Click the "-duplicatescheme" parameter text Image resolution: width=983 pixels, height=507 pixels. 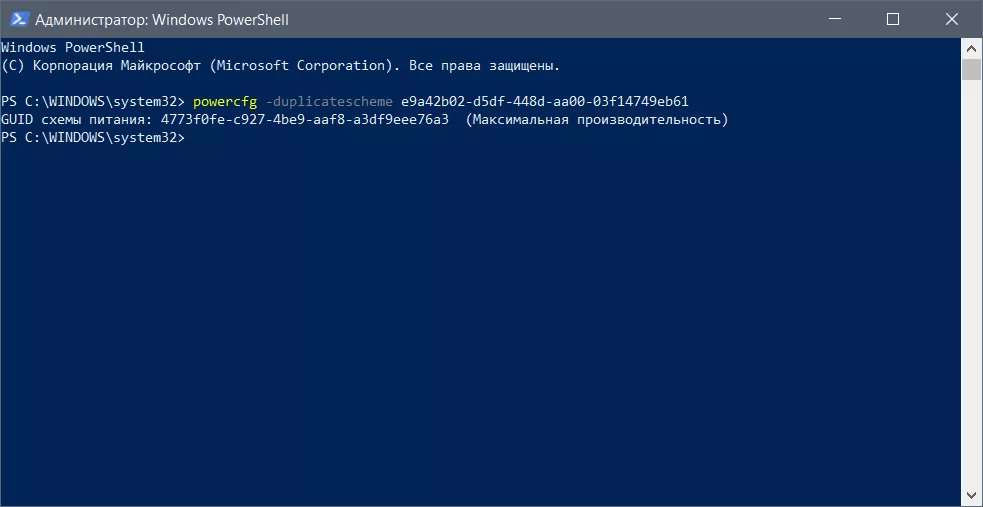click(330, 102)
